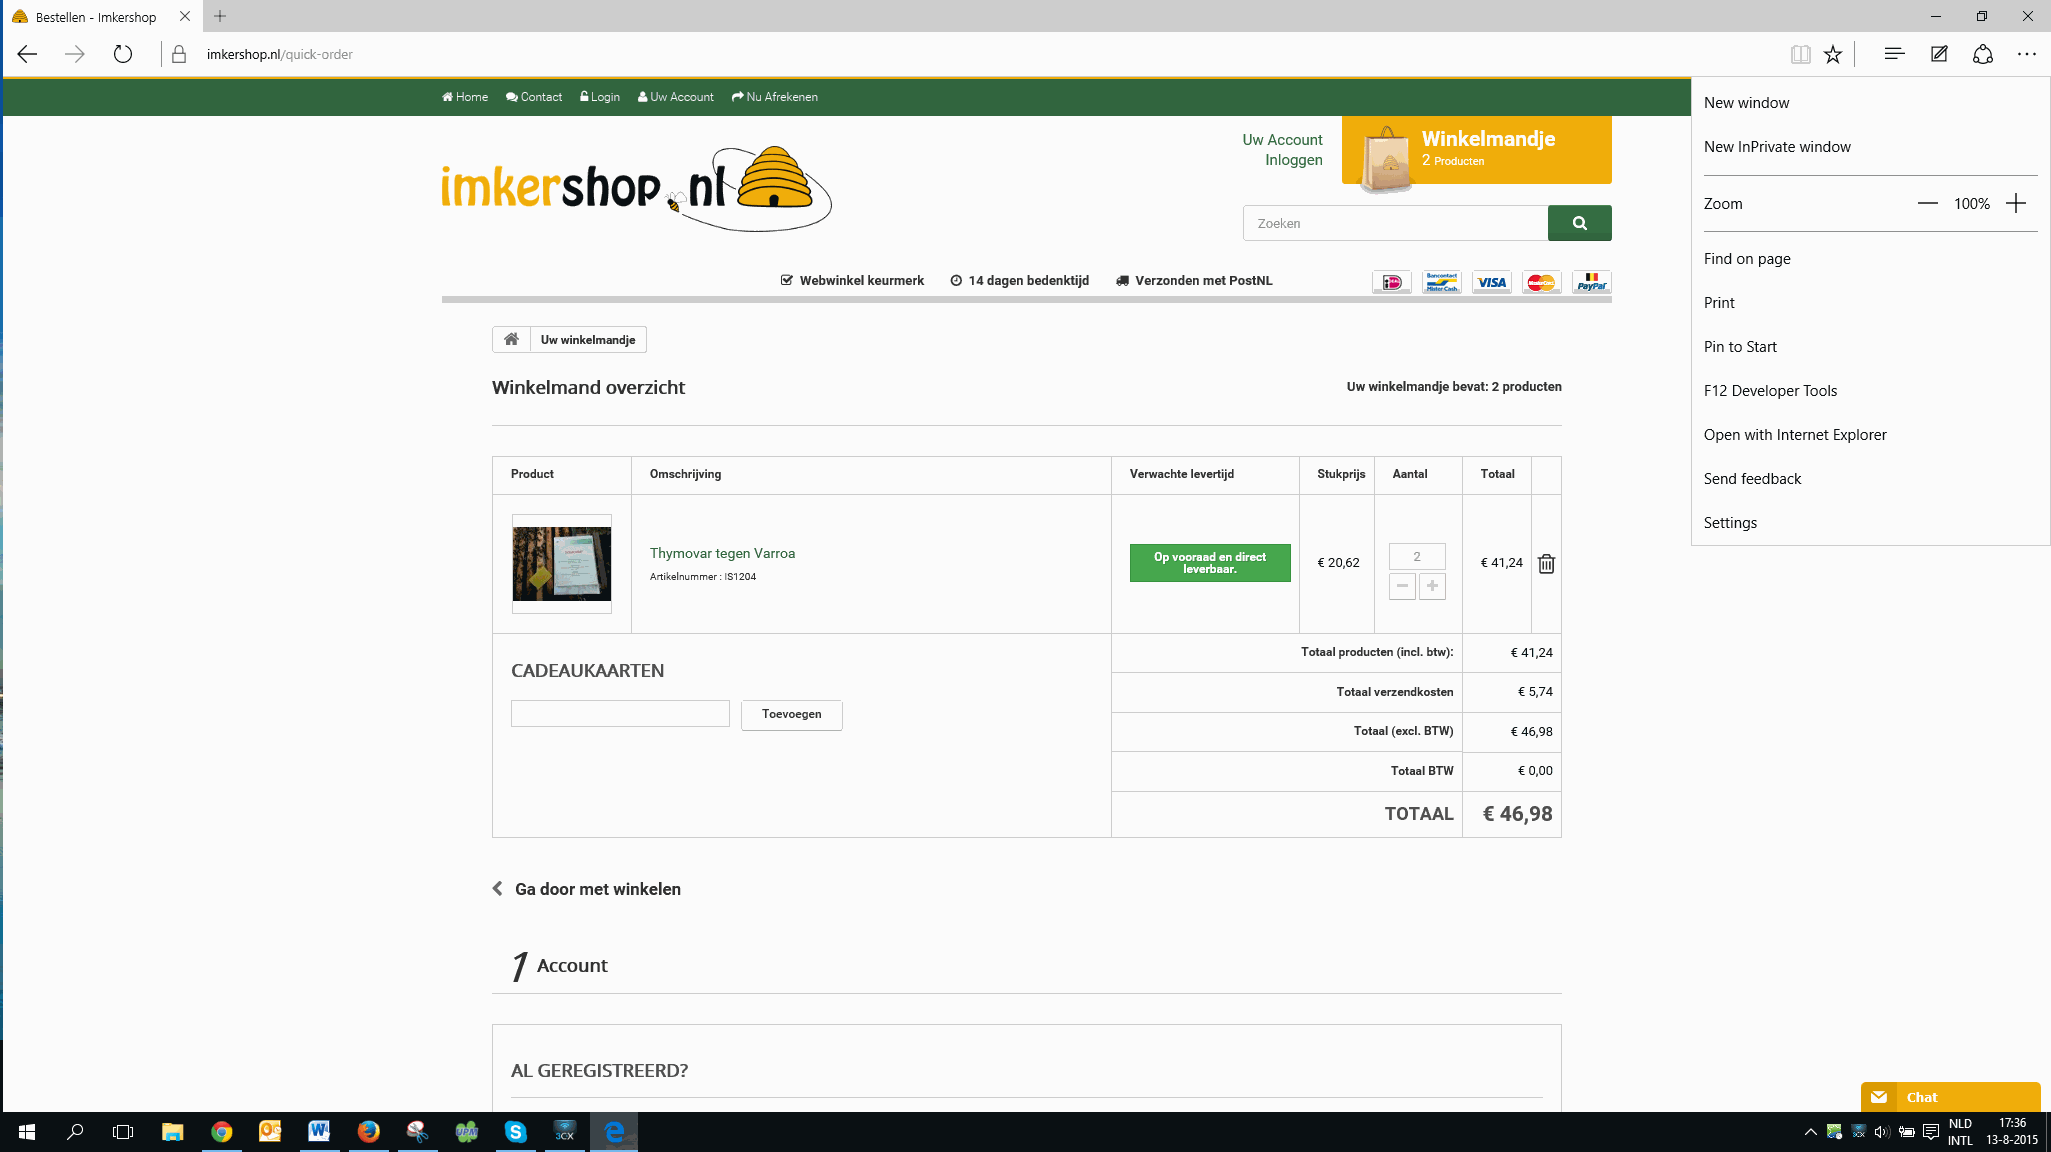Viewport: 2051px width, 1152px height.
Task: Decrease product quantity with minus button
Action: click(x=1402, y=586)
